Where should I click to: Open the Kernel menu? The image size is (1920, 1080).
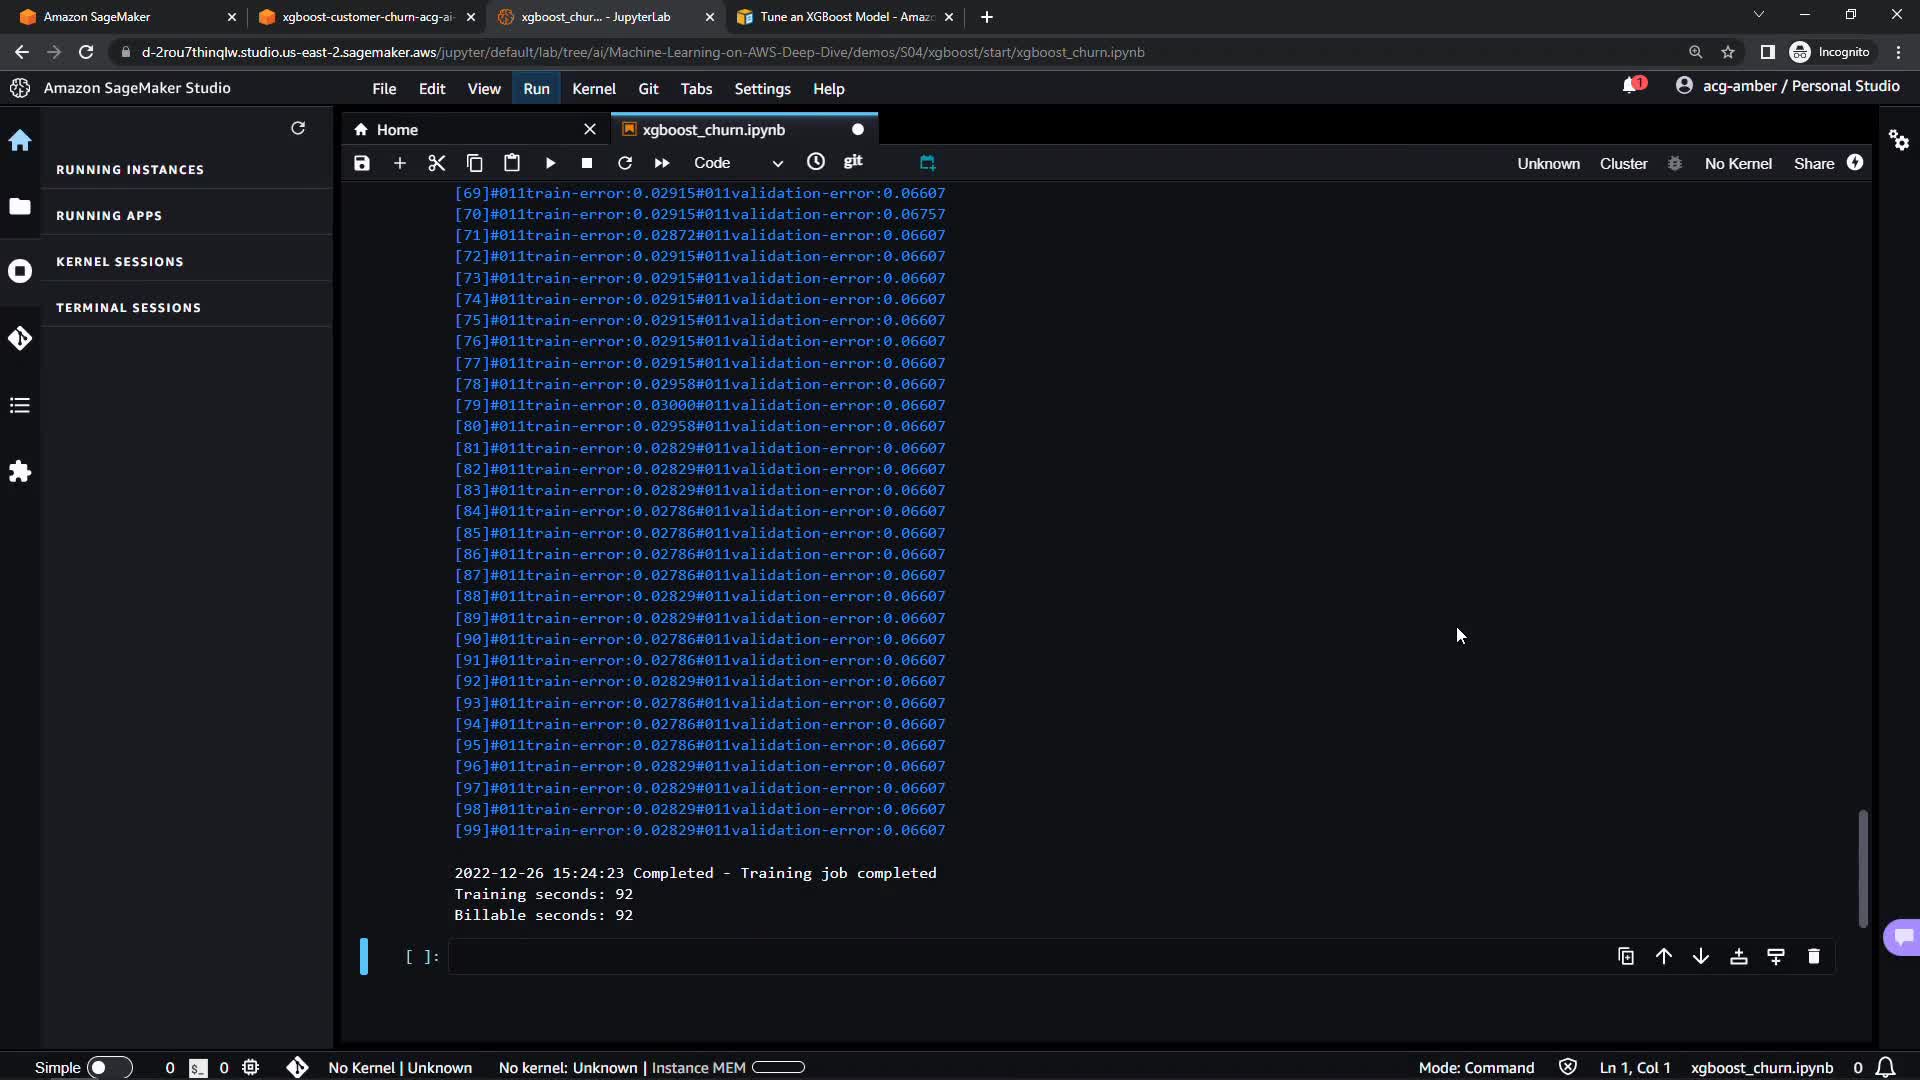[593, 89]
